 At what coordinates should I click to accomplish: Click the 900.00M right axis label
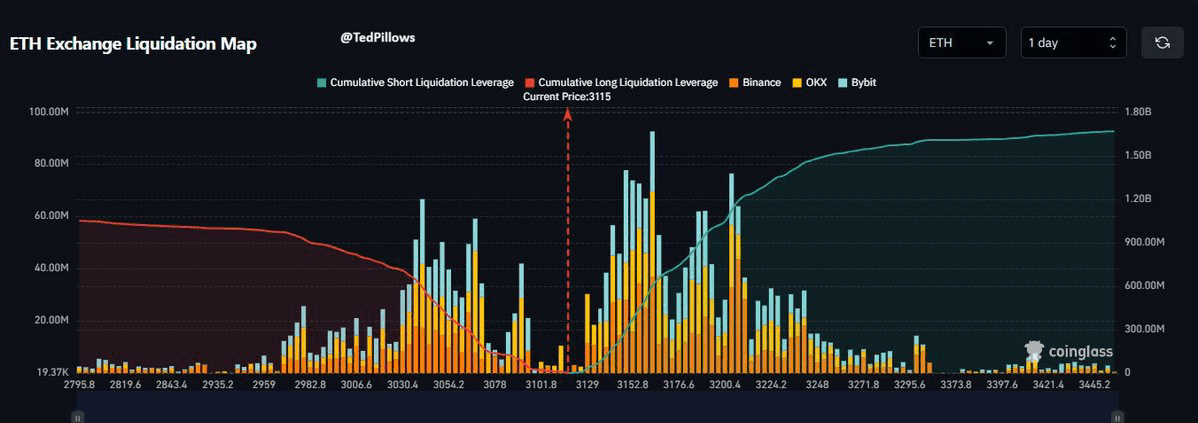pyautogui.click(x=1145, y=242)
